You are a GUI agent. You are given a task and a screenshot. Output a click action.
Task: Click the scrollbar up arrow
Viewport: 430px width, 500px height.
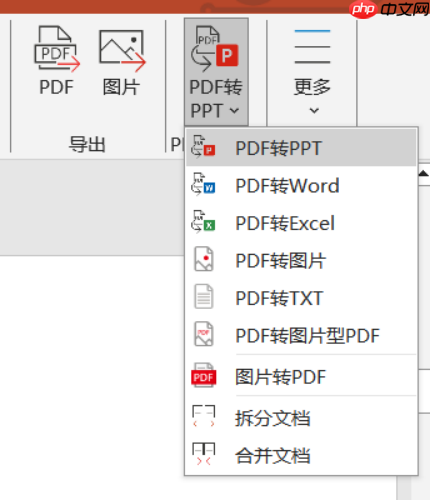424,173
